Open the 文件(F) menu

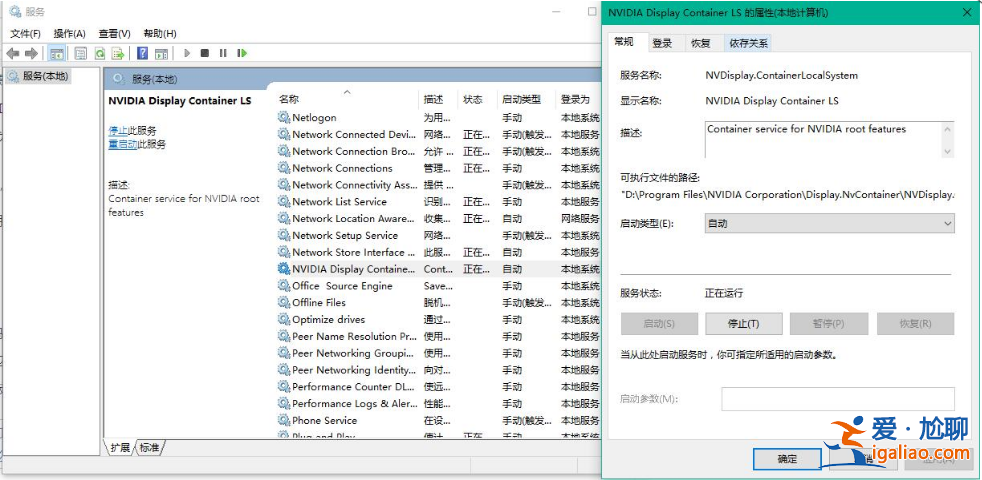pos(26,33)
